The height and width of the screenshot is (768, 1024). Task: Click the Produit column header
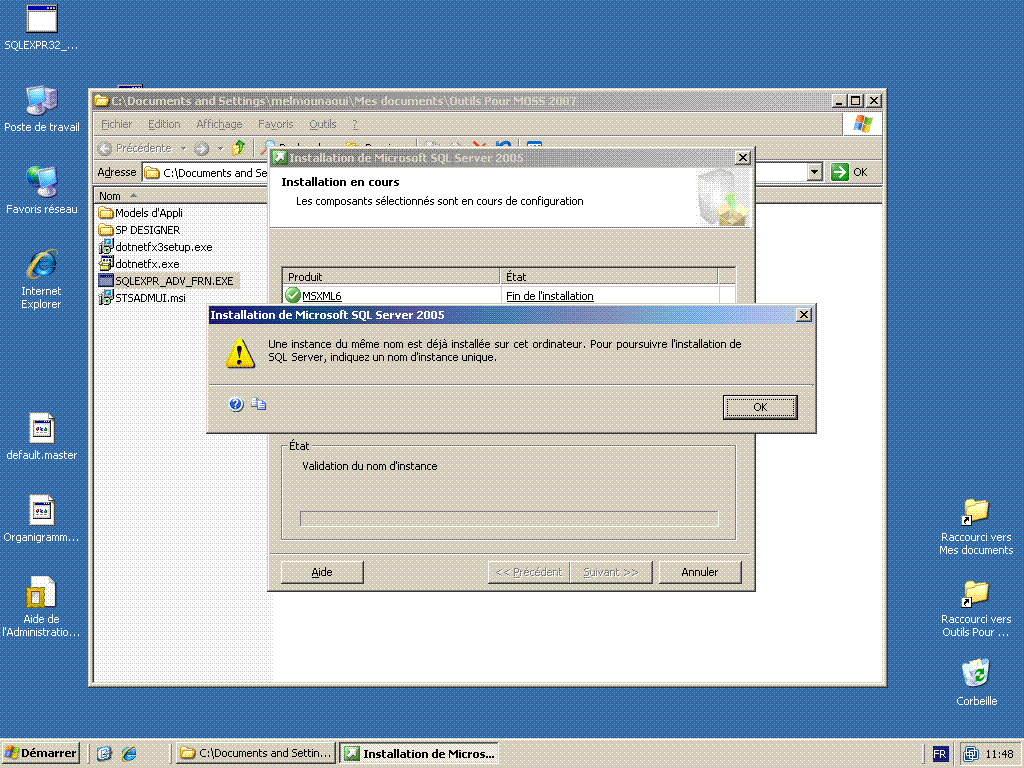coord(391,276)
